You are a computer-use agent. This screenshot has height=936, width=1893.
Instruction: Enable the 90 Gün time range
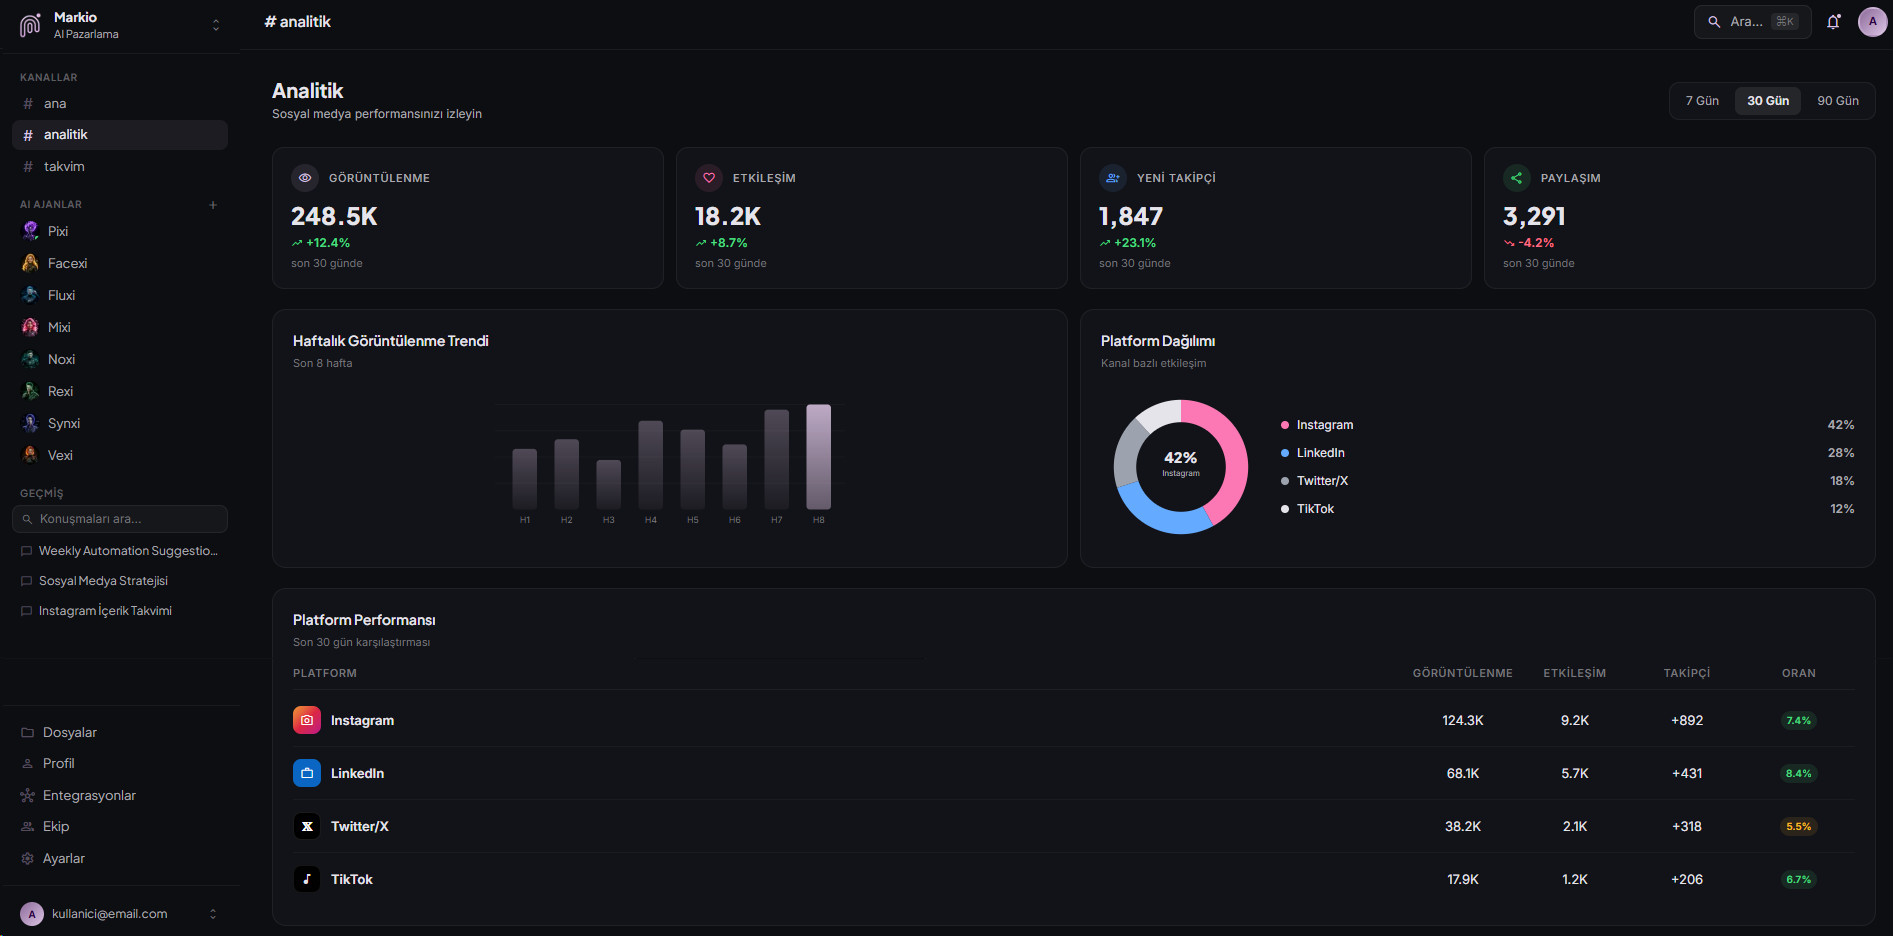[x=1839, y=100]
